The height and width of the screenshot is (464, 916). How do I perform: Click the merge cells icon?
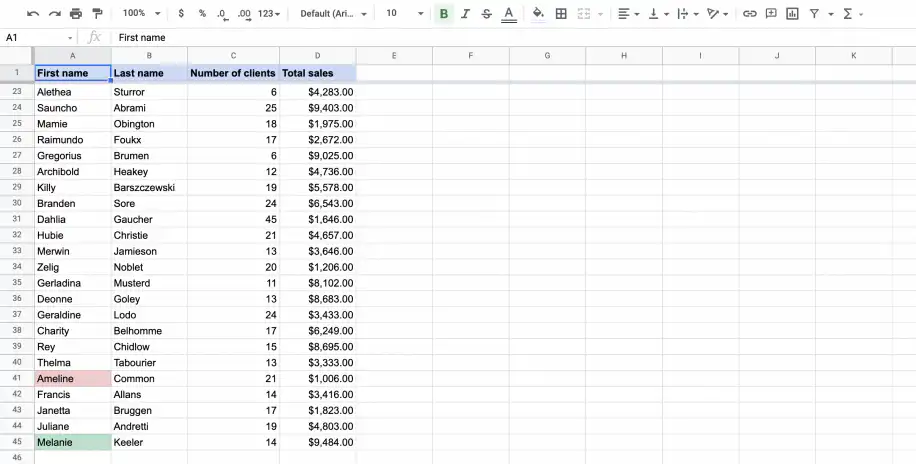tap(583, 13)
